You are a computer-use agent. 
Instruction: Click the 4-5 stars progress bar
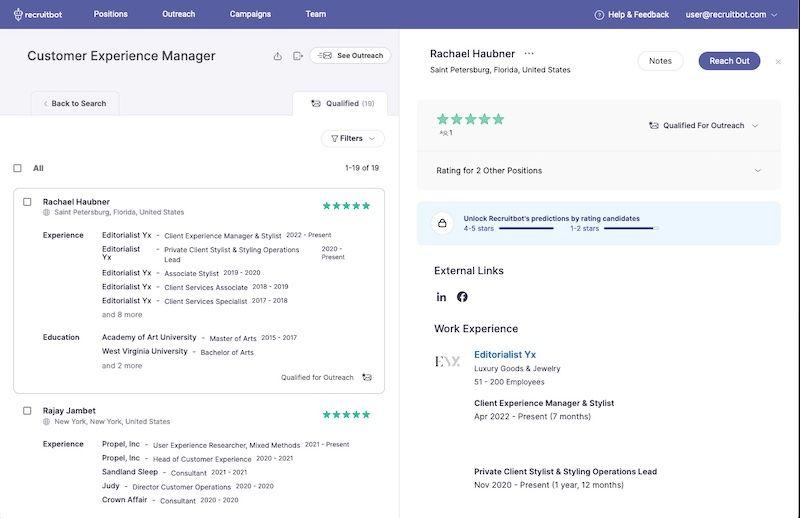point(526,229)
